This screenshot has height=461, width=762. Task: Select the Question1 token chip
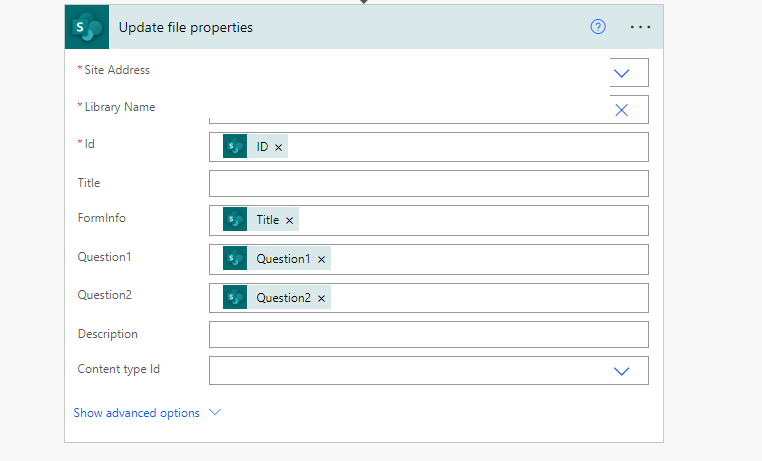click(282, 259)
